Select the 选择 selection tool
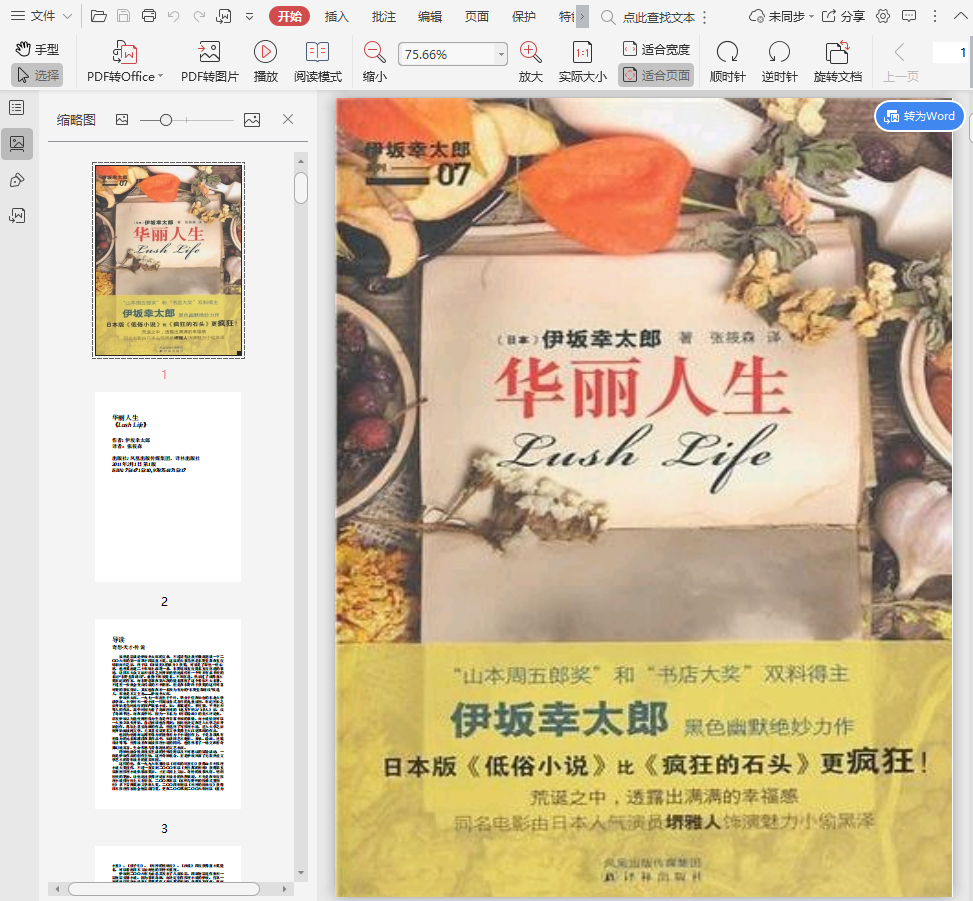973x901 pixels. pos(37,75)
